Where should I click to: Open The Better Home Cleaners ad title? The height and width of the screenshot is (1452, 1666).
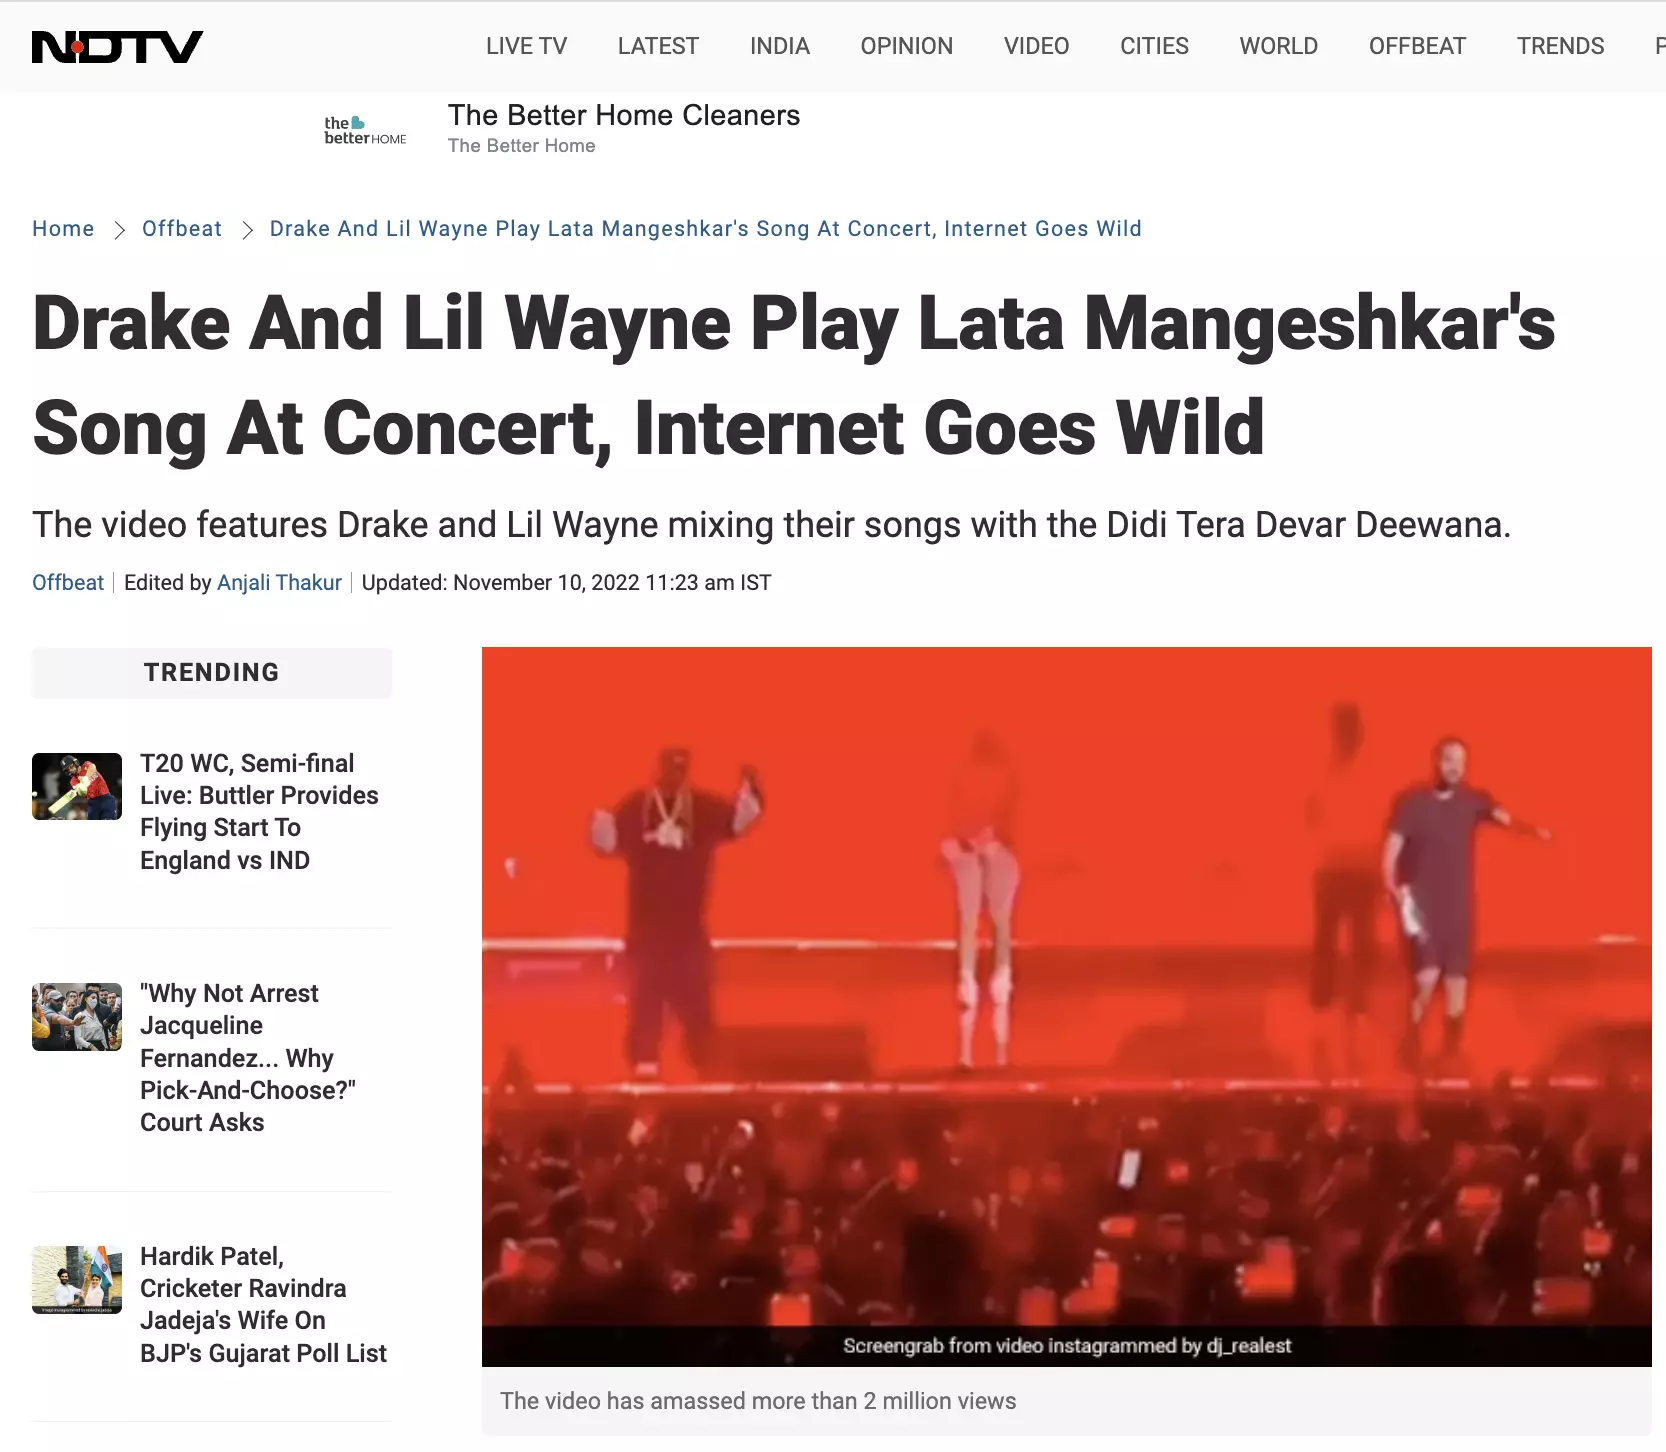tap(624, 116)
